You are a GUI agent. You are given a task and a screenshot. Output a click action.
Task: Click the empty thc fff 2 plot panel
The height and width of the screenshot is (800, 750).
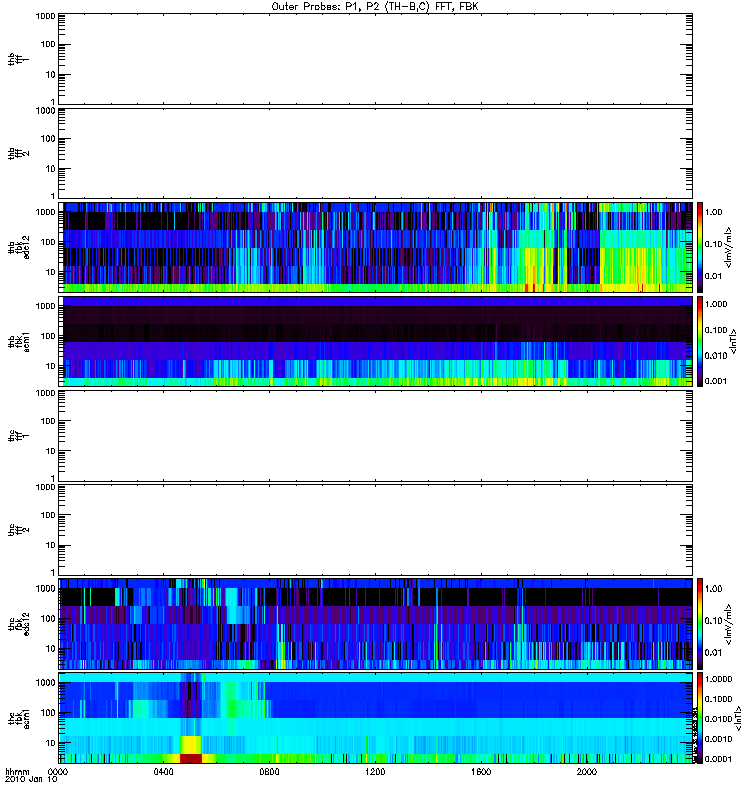pyautogui.click(x=376, y=530)
